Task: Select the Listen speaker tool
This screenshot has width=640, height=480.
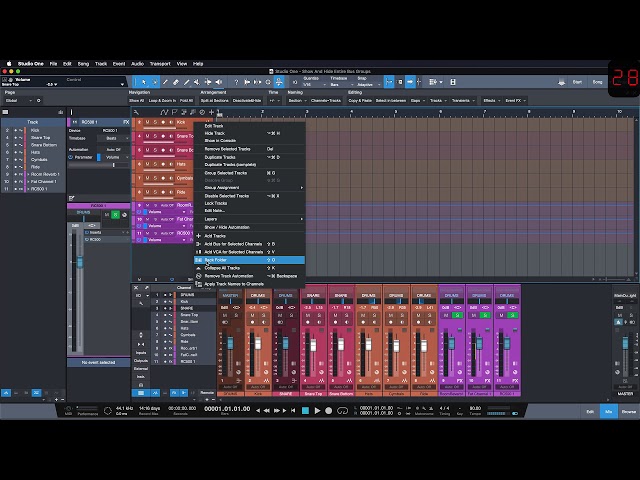Action: tap(219, 82)
